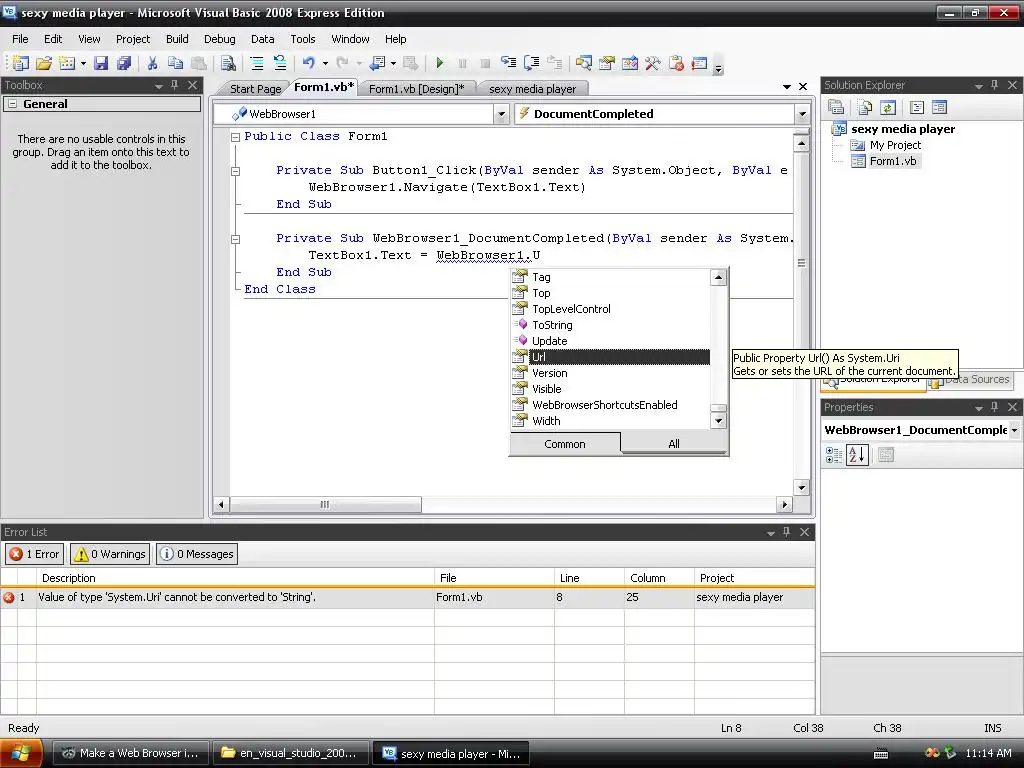Click View Code icon in Solution Explorer
This screenshot has height=768, width=1024.
coord(916,107)
